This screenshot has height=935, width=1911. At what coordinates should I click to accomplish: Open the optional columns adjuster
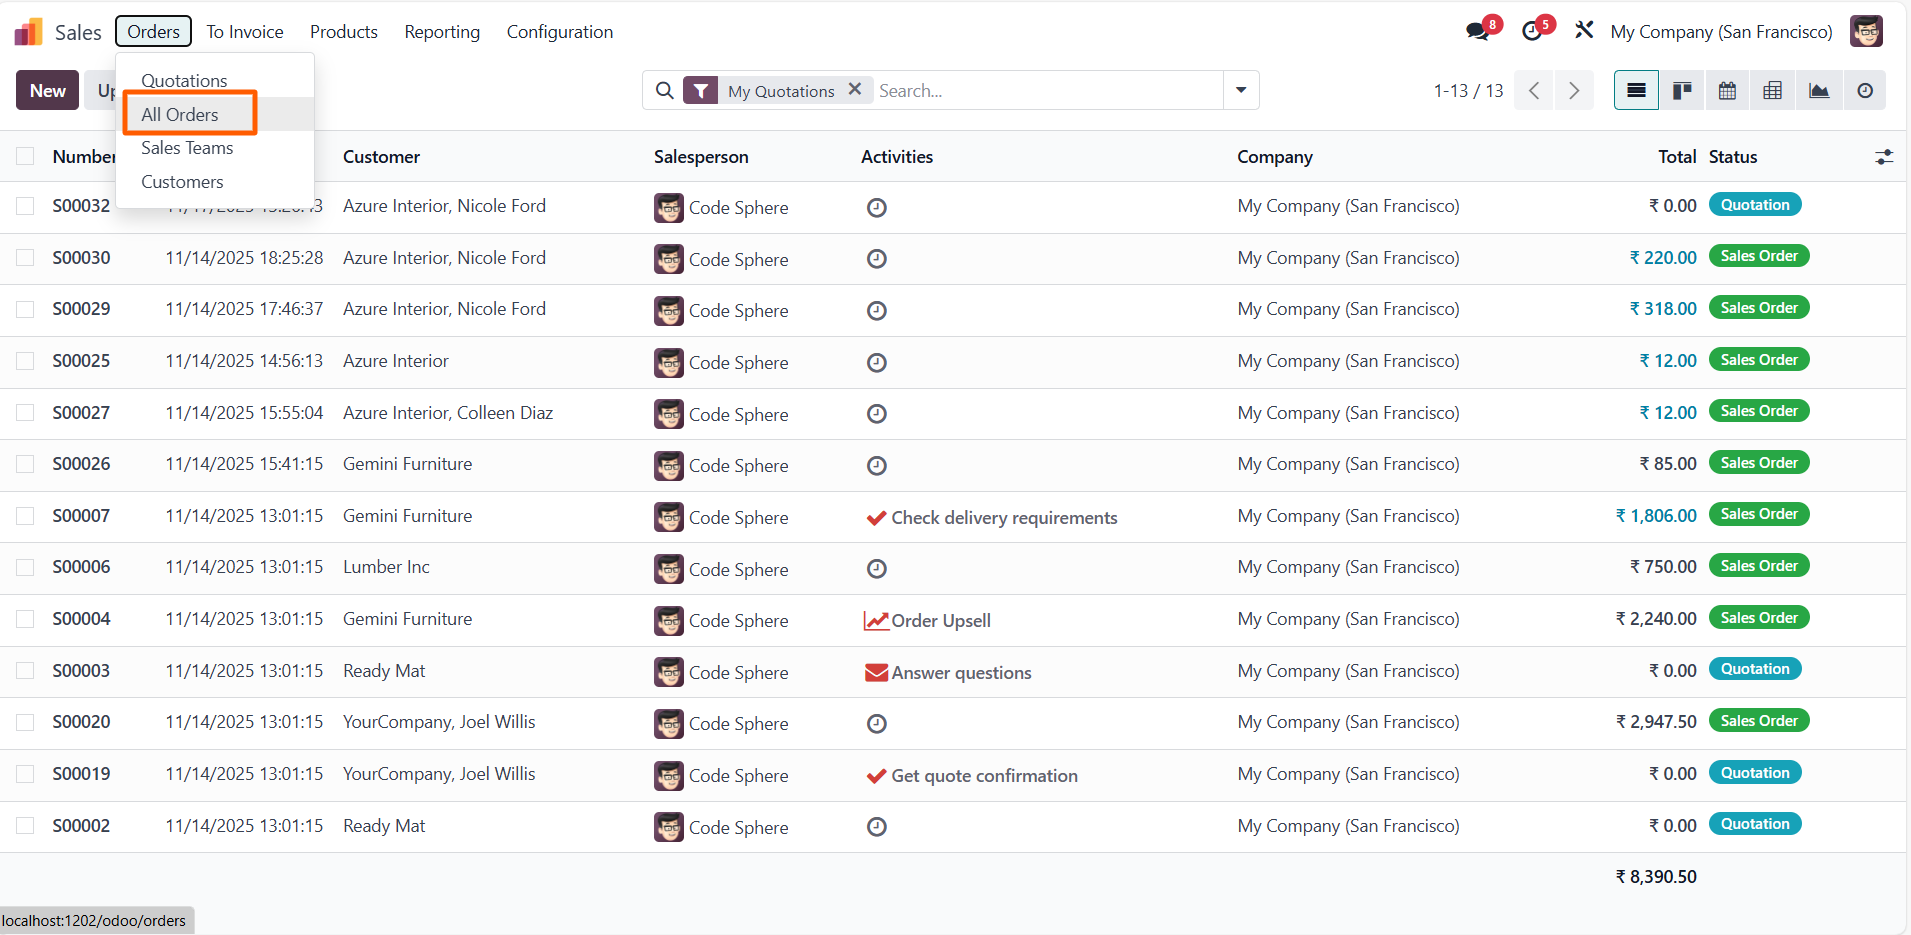tap(1884, 157)
